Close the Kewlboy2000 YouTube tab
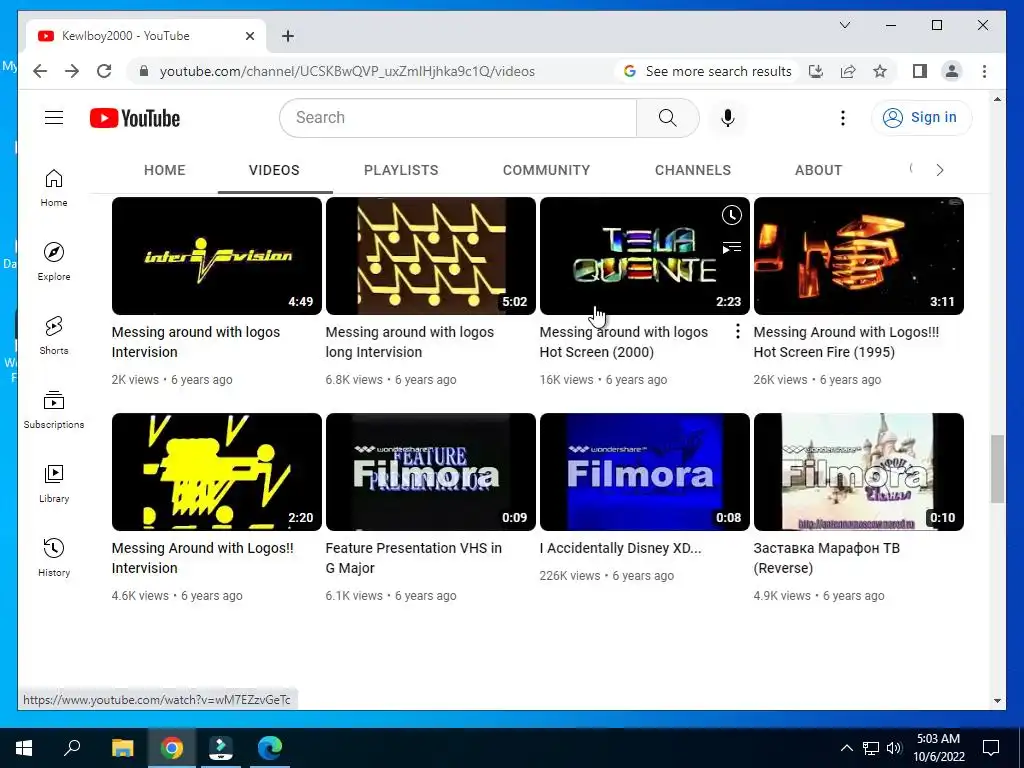This screenshot has height=768, width=1024. click(x=249, y=36)
